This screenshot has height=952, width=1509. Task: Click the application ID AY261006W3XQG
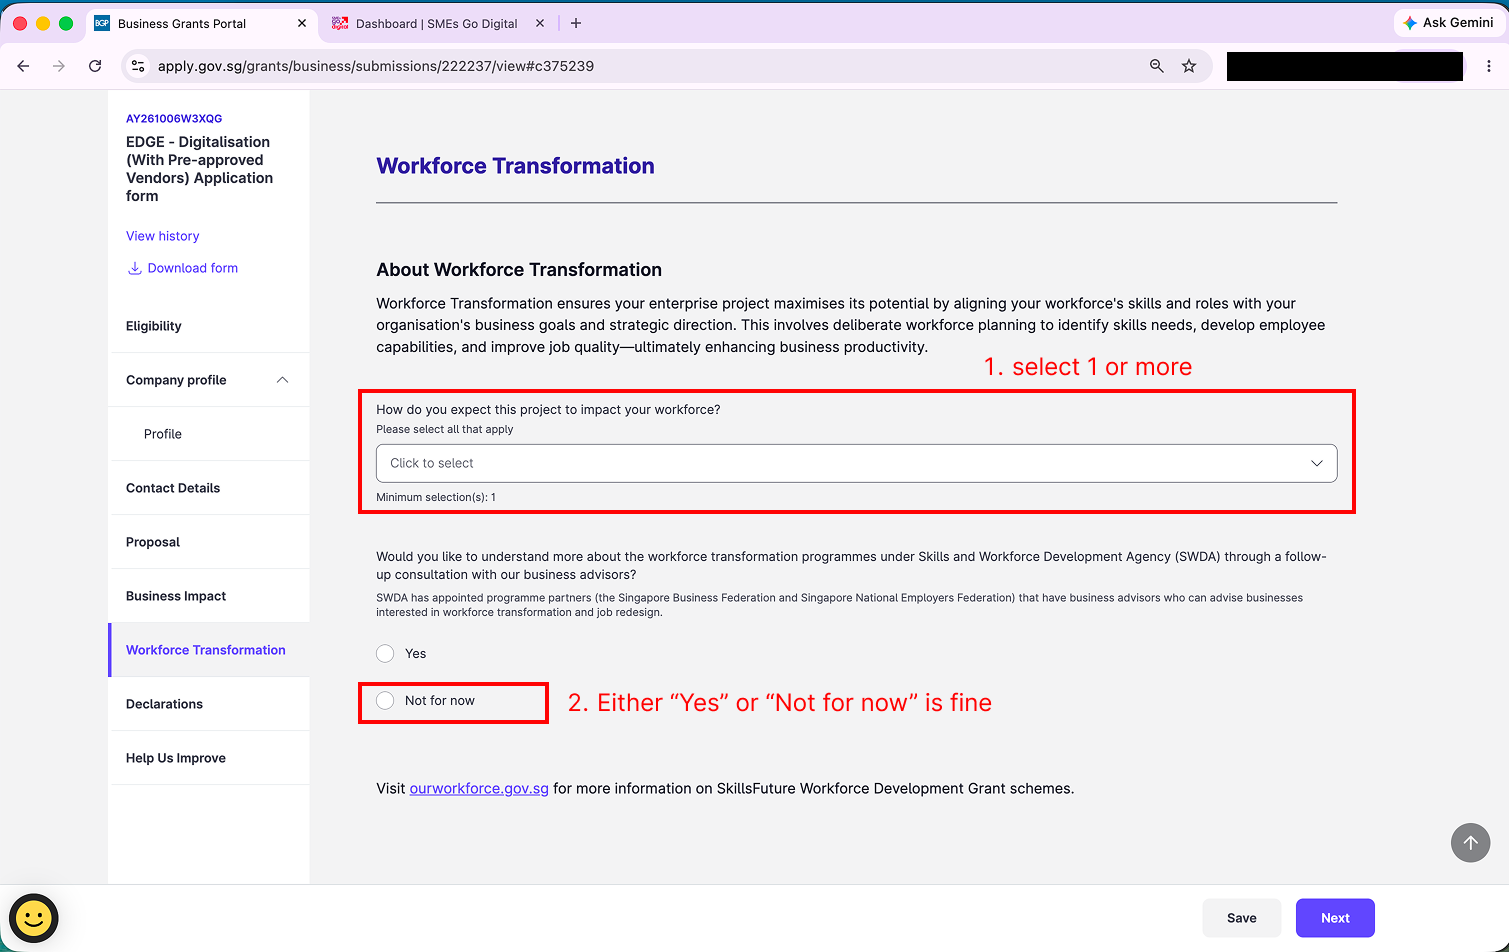coord(174,118)
